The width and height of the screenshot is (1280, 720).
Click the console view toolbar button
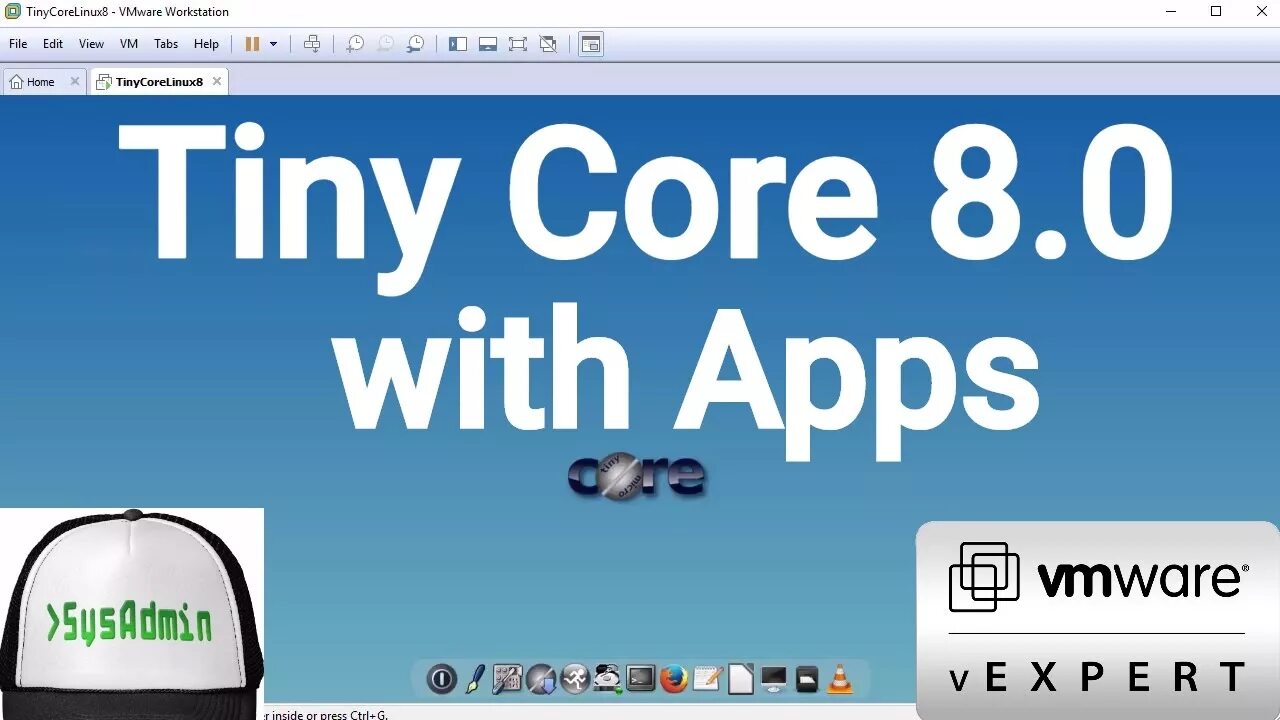tap(591, 44)
